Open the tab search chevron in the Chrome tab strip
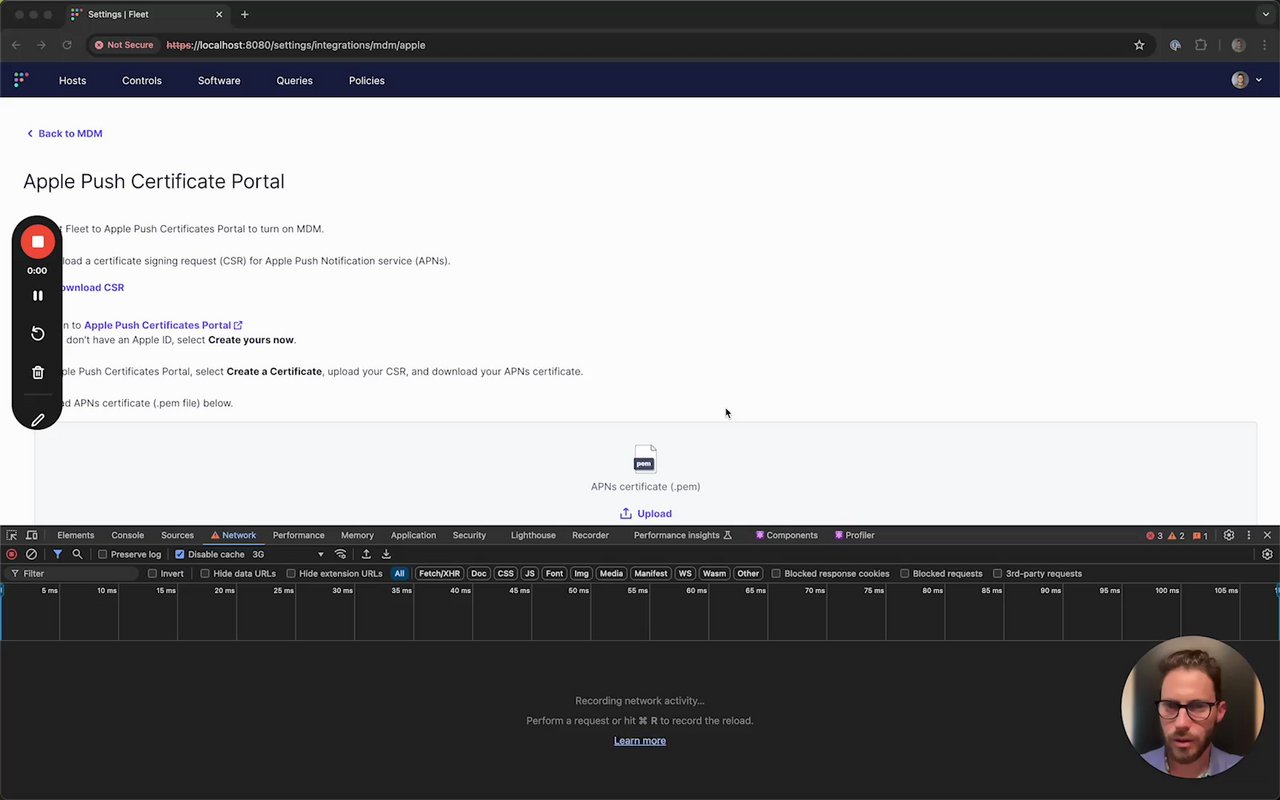 (x=1266, y=14)
